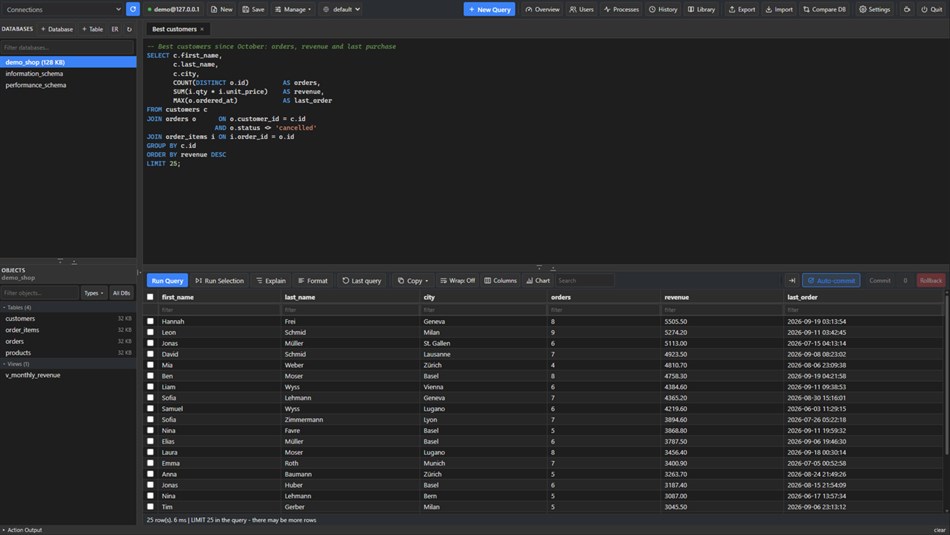Image resolution: width=950 pixels, height=535 pixels.
Task: Click the theme icon next to Quit
Action: [x=906, y=9]
